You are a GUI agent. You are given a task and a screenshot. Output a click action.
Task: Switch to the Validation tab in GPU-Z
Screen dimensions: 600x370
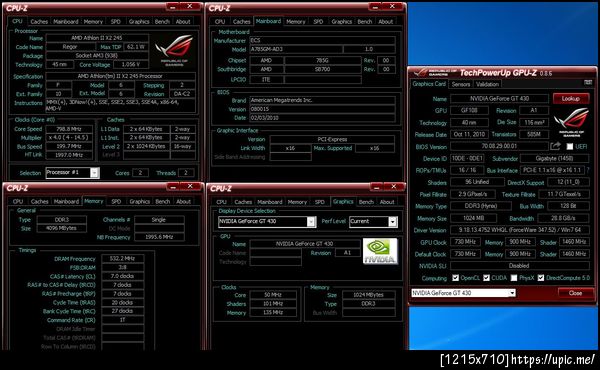[x=487, y=84]
